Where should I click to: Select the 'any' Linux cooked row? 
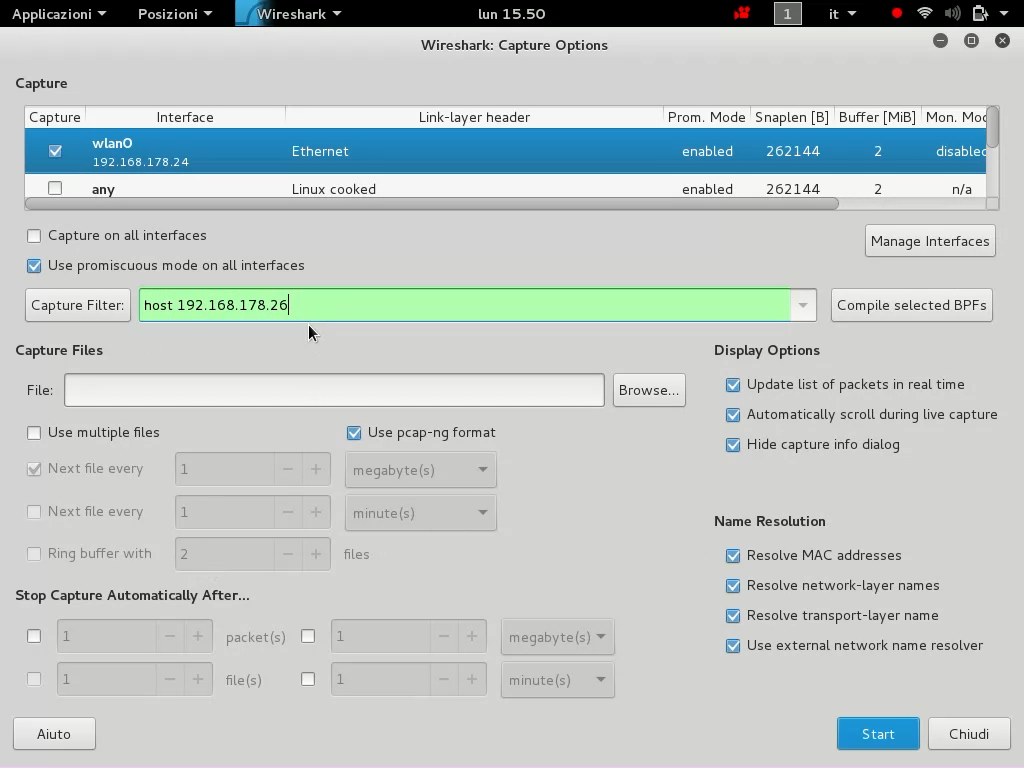click(x=505, y=188)
